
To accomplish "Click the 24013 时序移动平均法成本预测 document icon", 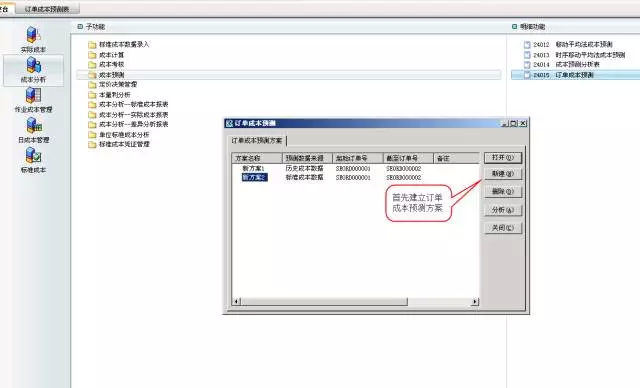I will click(x=527, y=55).
